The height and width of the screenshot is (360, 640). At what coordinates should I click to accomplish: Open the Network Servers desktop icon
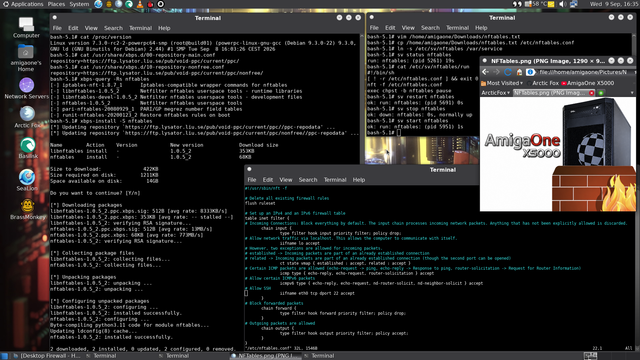click(x=26, y=88)
